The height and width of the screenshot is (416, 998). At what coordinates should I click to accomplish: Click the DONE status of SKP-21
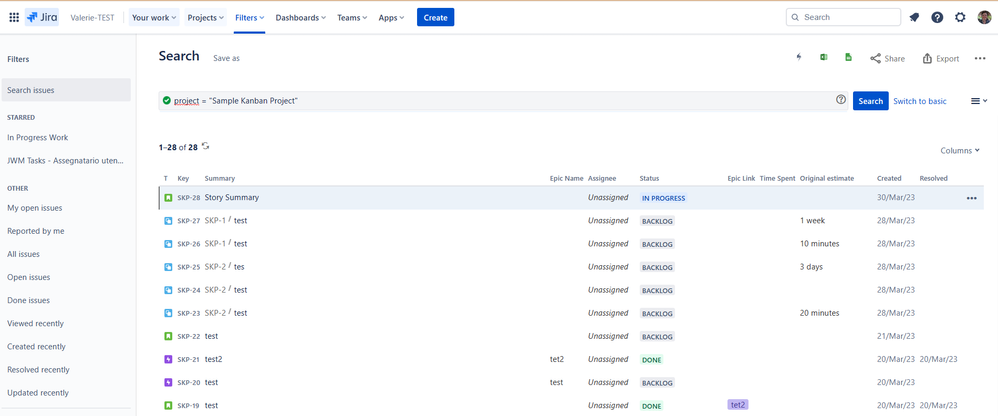tap(652, 360)
